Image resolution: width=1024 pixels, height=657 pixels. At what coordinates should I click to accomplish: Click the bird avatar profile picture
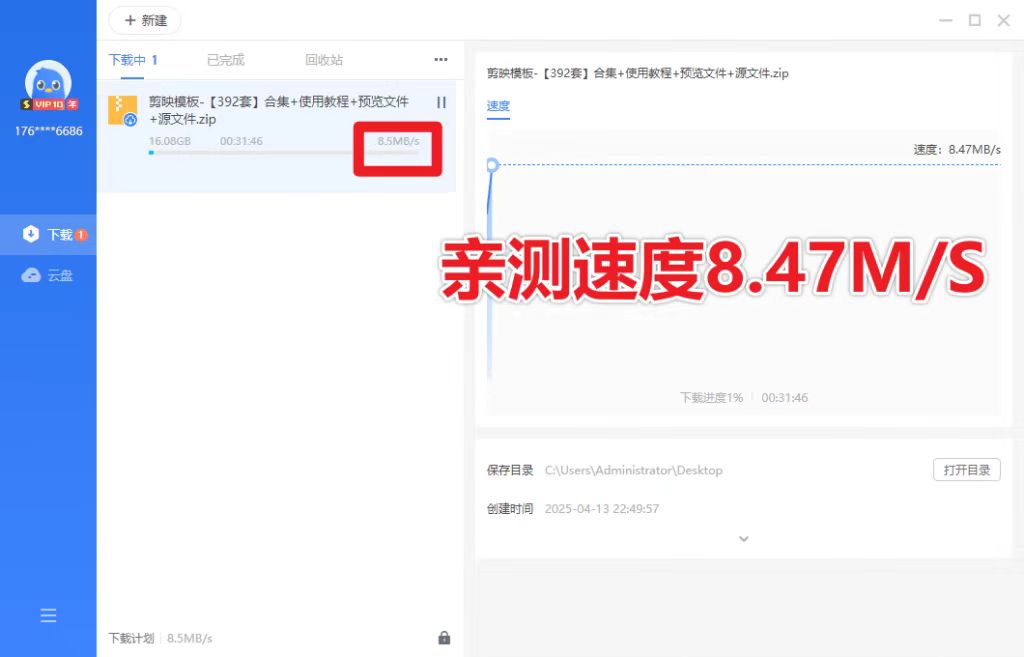click(x=48, y=83)
